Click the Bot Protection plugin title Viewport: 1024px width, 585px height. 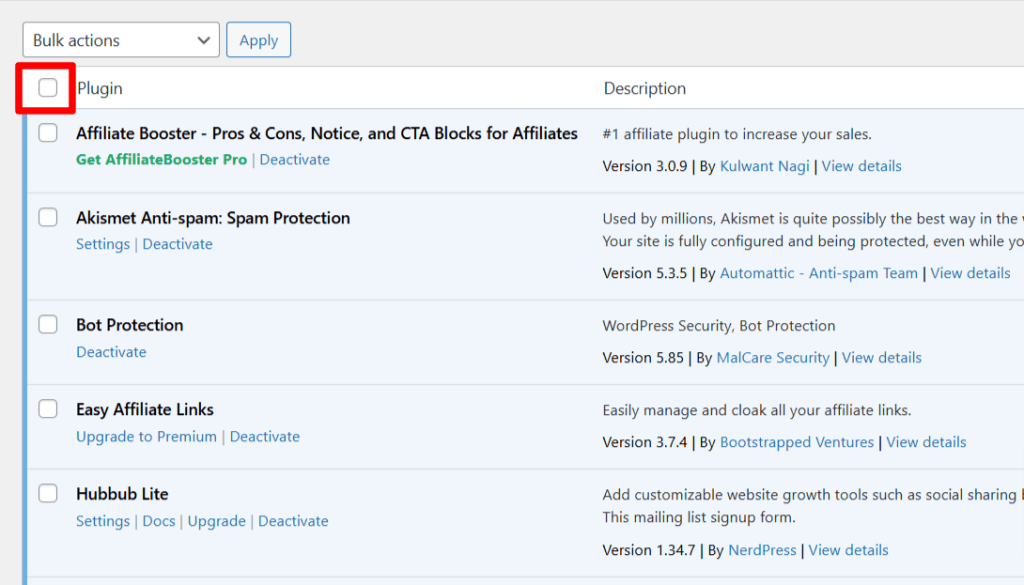(129, 325)
